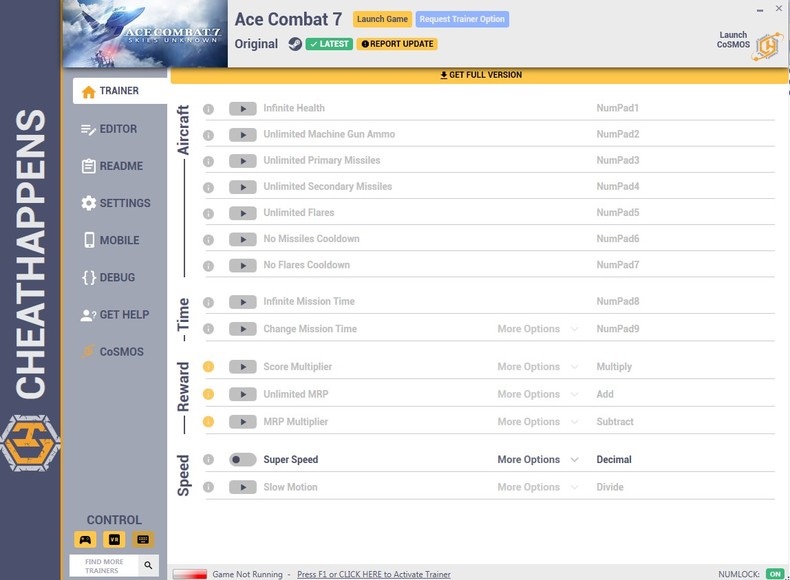
Task: Click the Decimal hotkey for Super Speed
Action: coord(614,460)
